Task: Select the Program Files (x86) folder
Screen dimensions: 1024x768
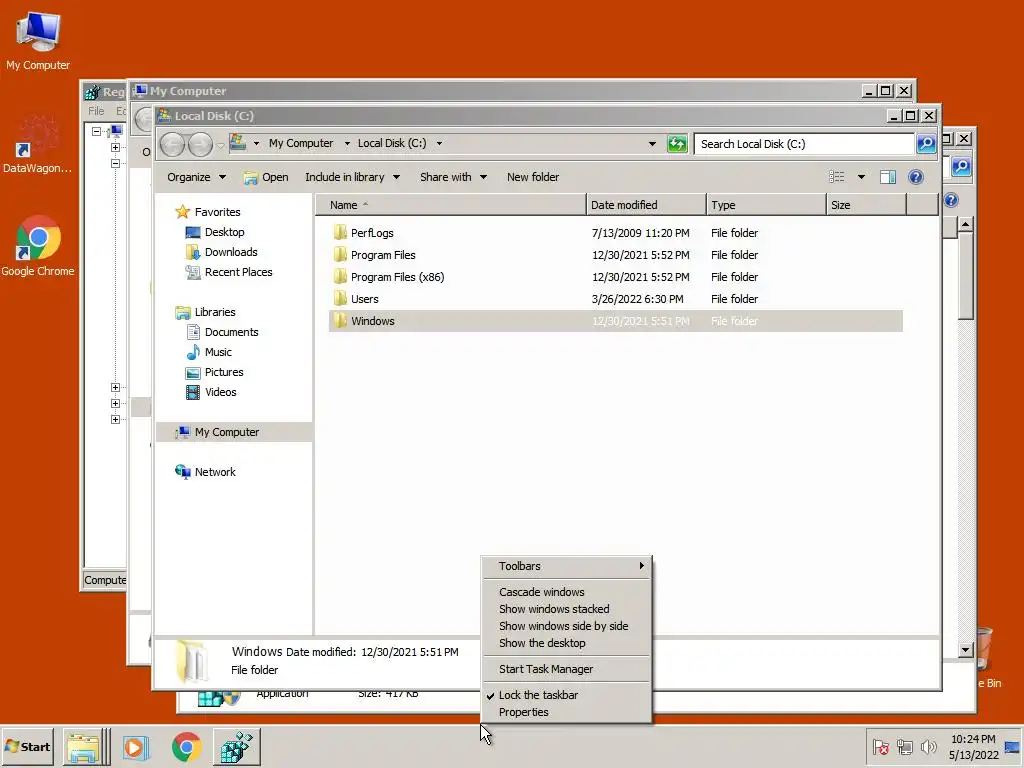Action: click(389, 277)
